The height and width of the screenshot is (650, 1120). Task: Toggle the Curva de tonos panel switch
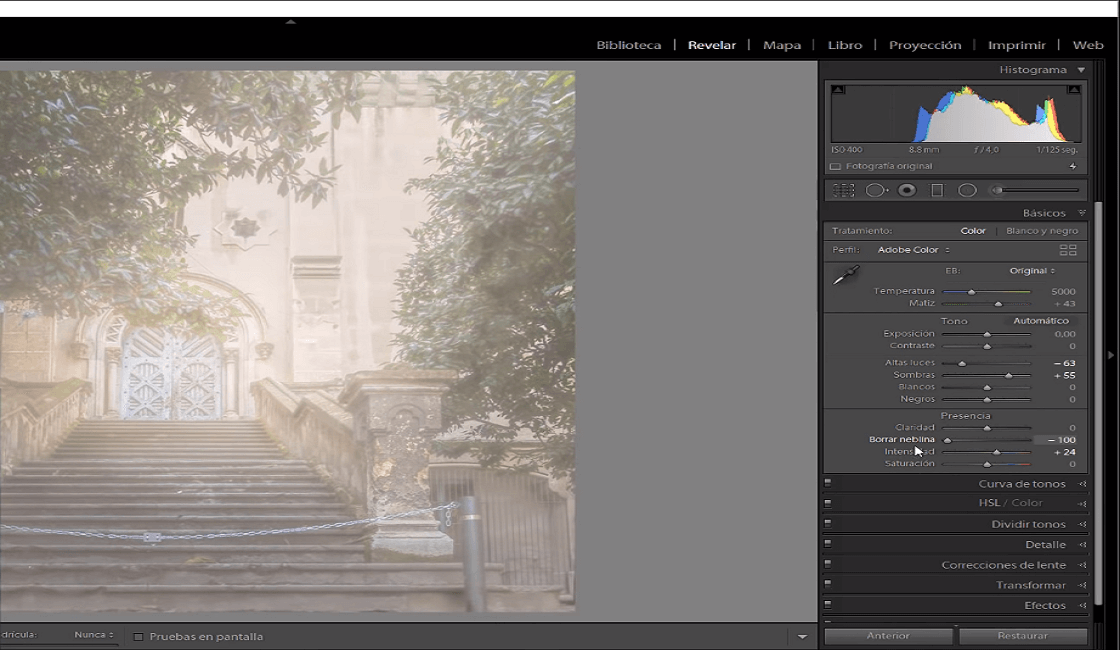828,483
